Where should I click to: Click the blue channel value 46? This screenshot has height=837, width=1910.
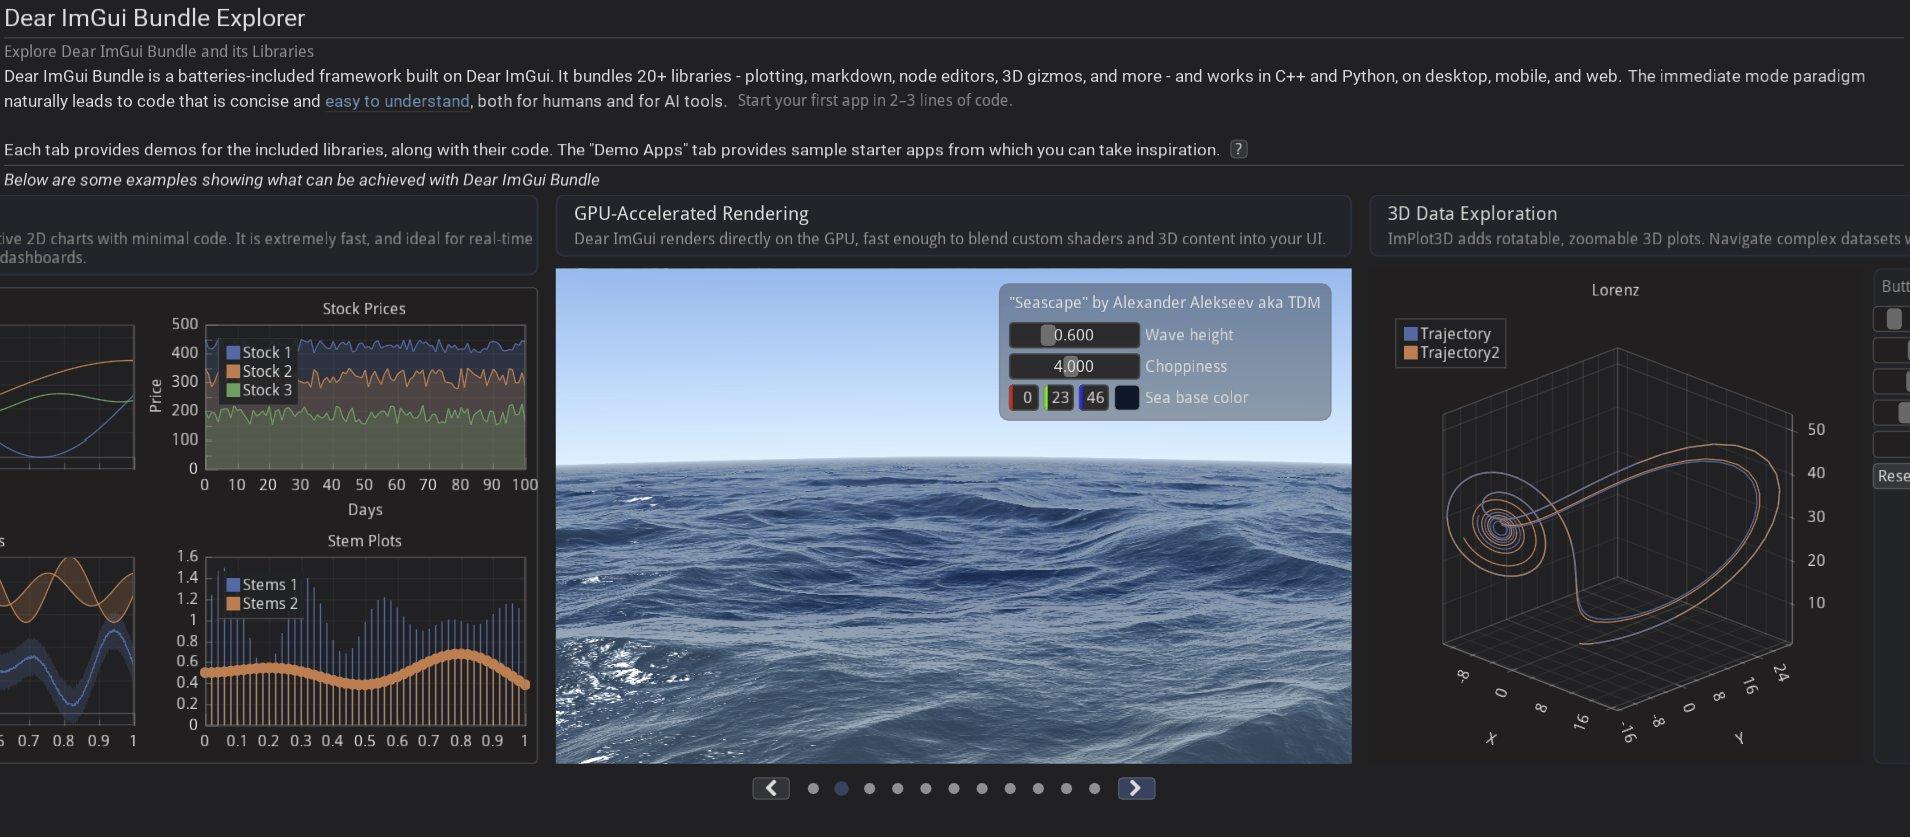point(1094,397)
